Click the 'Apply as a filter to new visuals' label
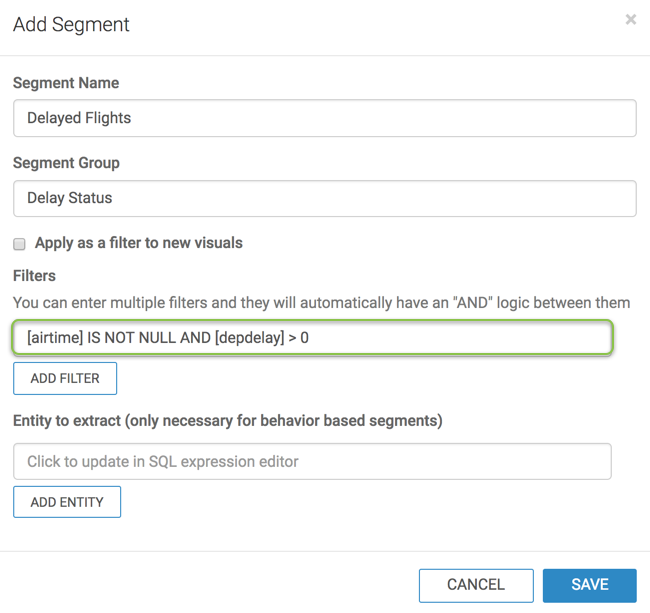The image size is (650, 613). pyautogui.click(x=138, y=243)
